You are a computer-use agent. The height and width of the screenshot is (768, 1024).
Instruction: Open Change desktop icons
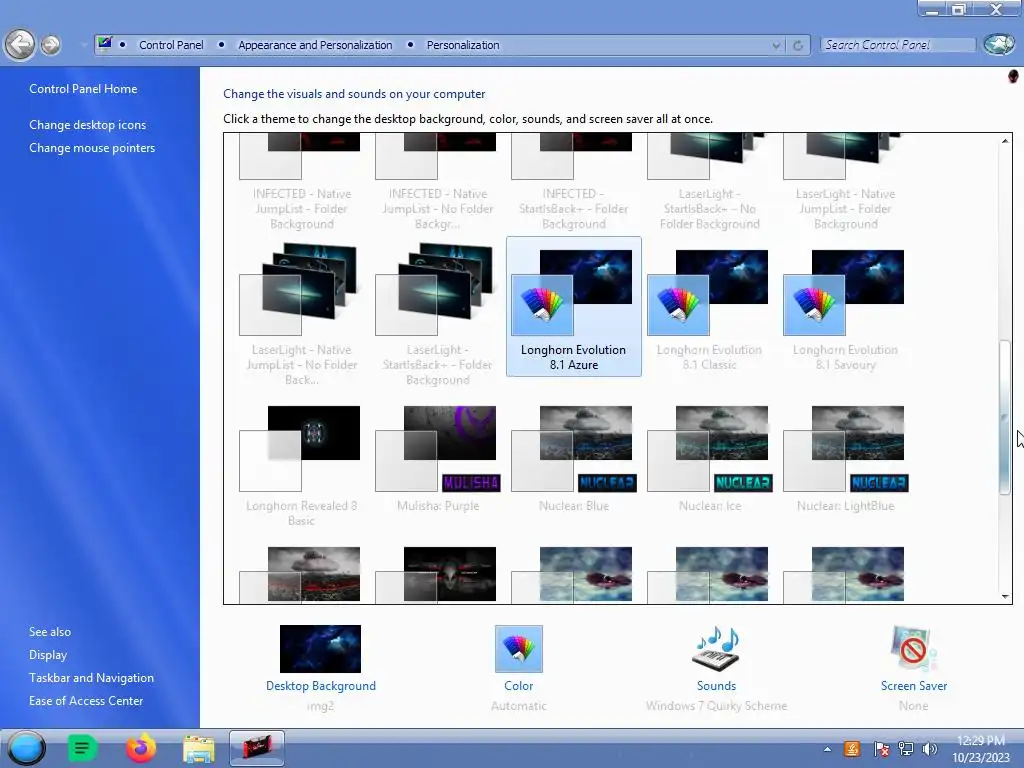88,125
